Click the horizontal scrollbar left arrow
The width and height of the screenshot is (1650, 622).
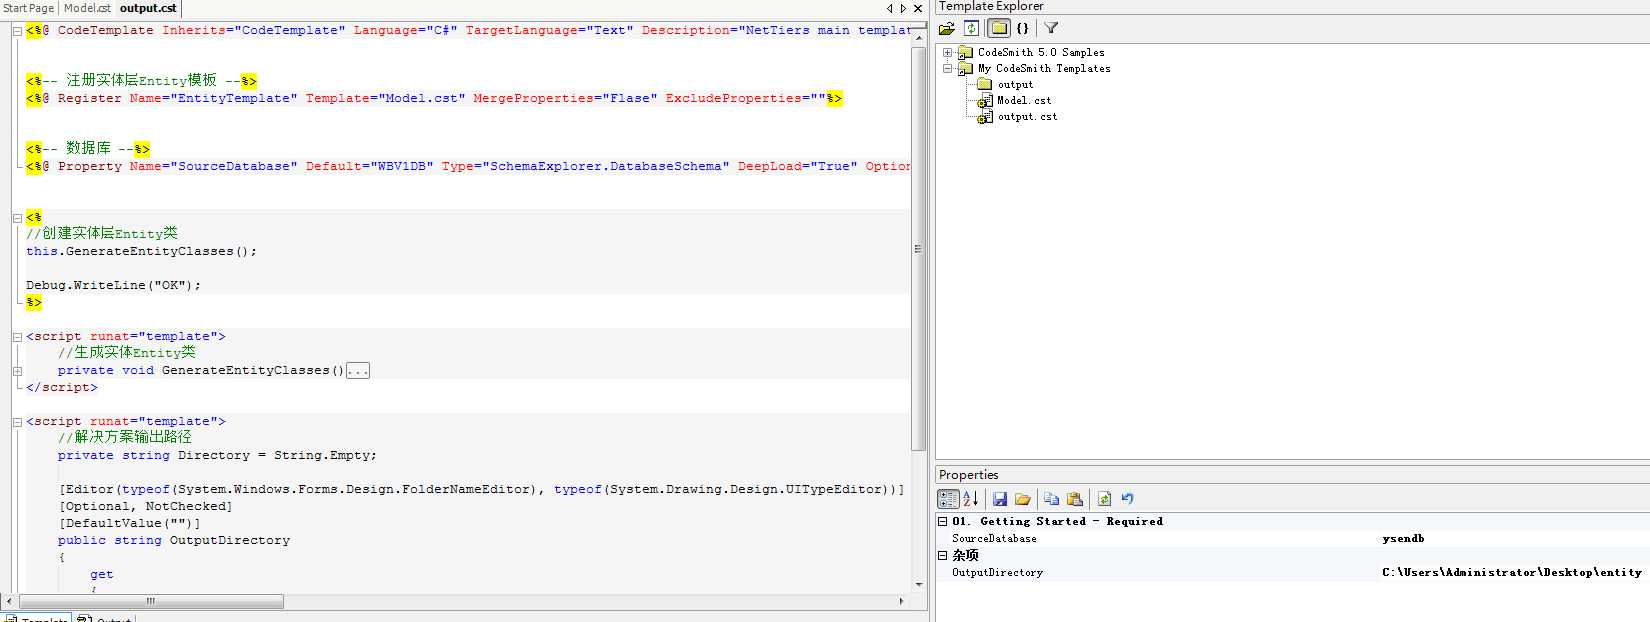tap(9, 601)
